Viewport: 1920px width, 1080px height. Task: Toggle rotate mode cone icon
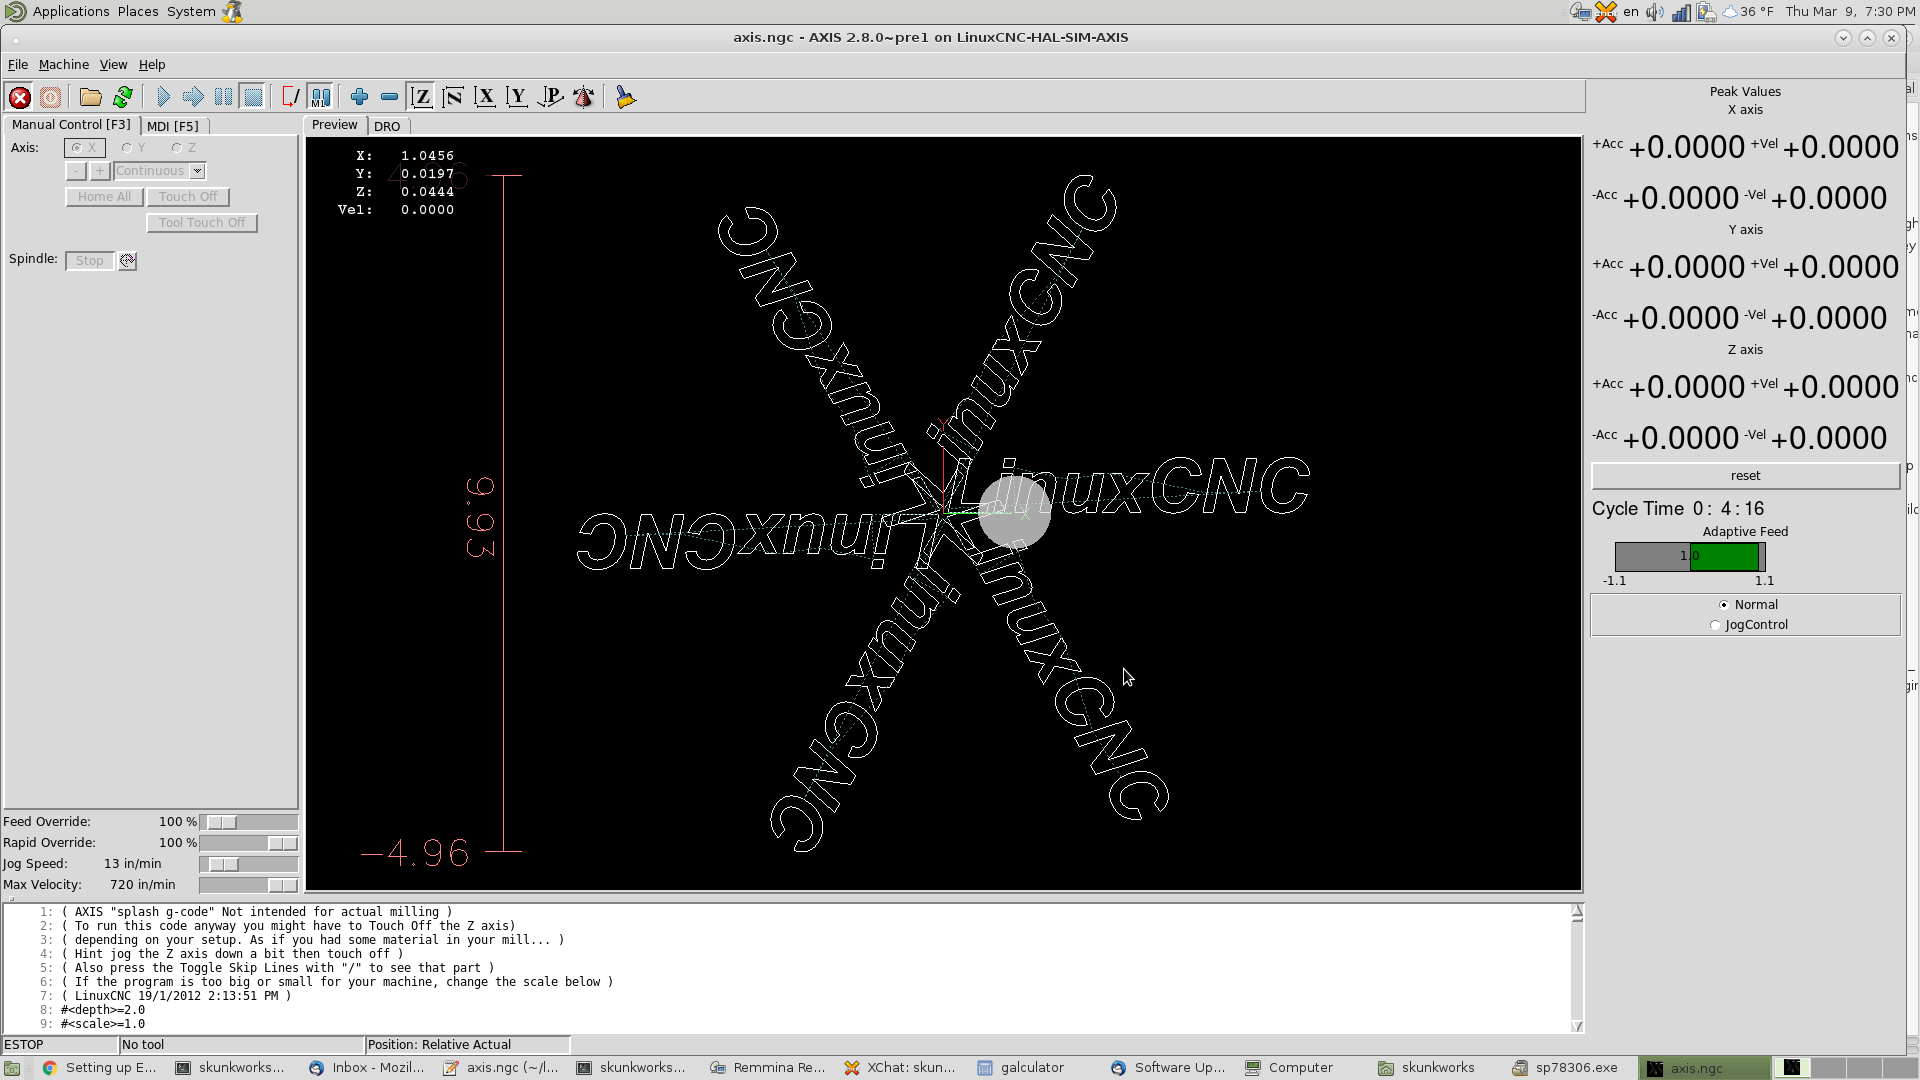coord(583,97)
